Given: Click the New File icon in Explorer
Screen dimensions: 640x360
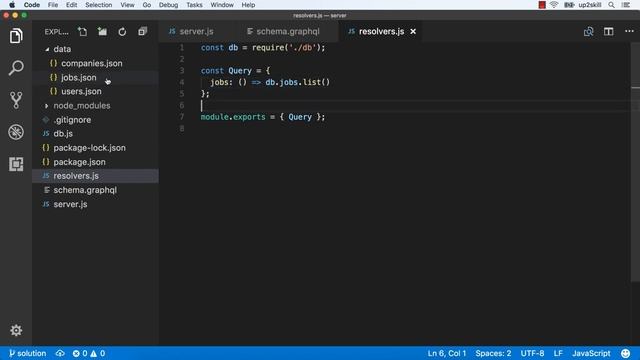Looking at the screenshot, I should click(82, 32).
